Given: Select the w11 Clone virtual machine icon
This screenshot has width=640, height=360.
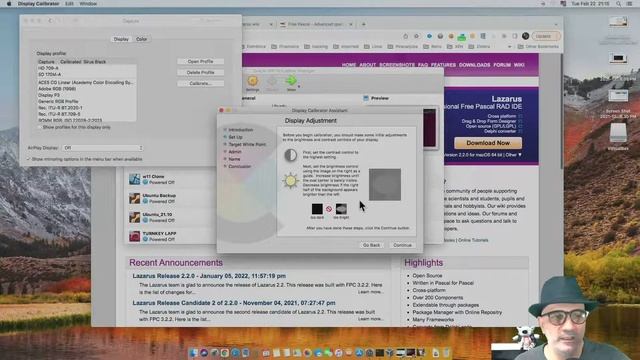Looking at the screenshot, I should click(135, 179).
